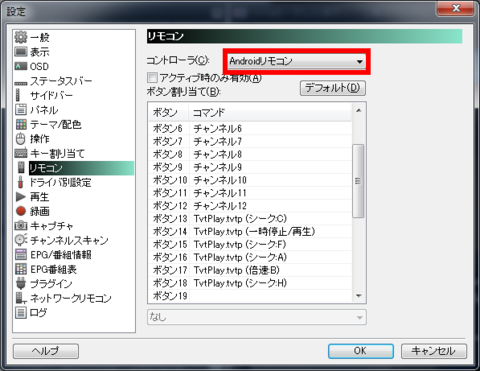Select row ボタン12 チャンネル12
The width and height of the screenshot is (480, 371).
tap(250, 206)
